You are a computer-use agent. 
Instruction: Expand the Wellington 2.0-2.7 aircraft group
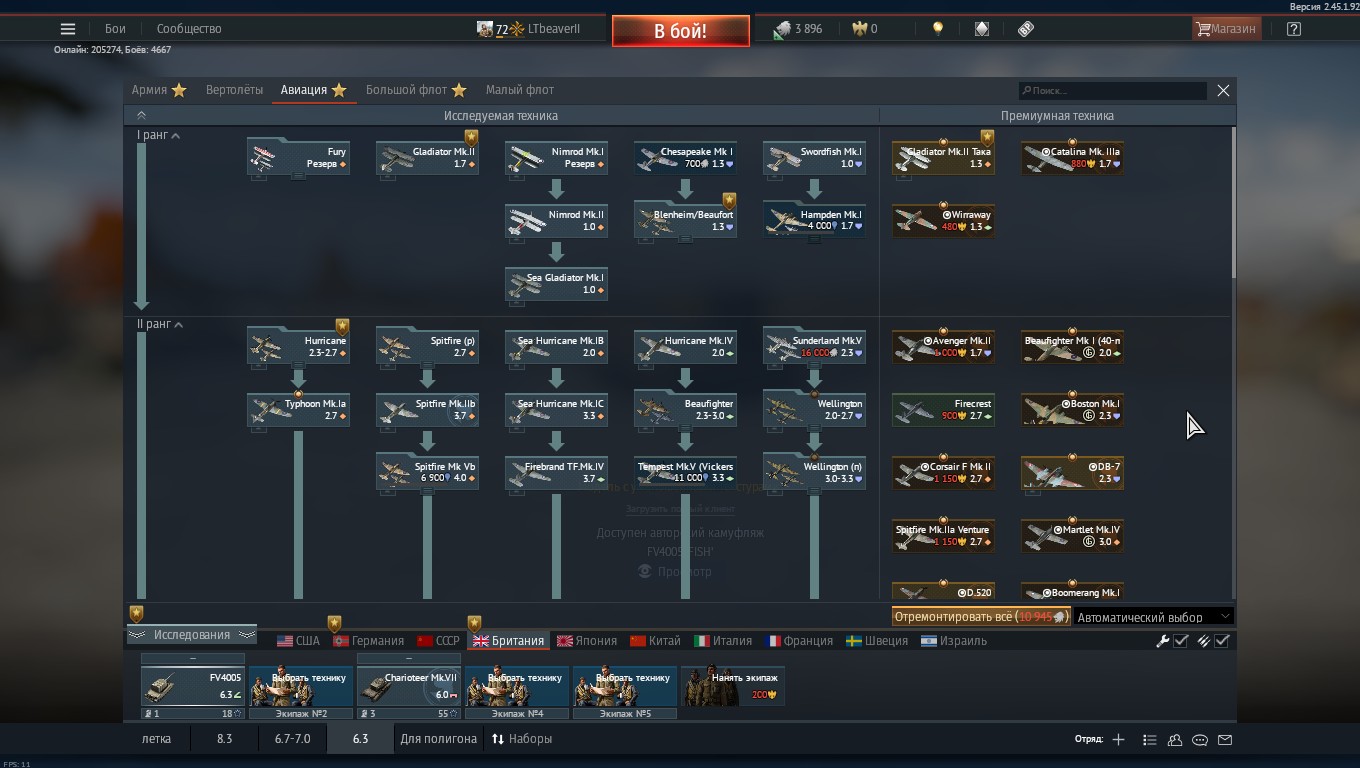(x=814, y=410)
